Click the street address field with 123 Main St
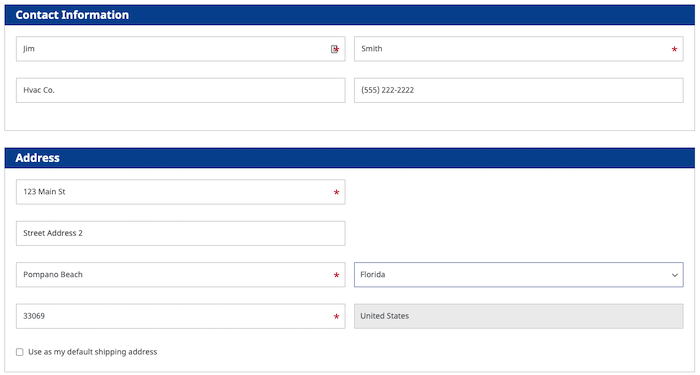The width and height of the screenshot is (700, 375). tap(180, 192)
